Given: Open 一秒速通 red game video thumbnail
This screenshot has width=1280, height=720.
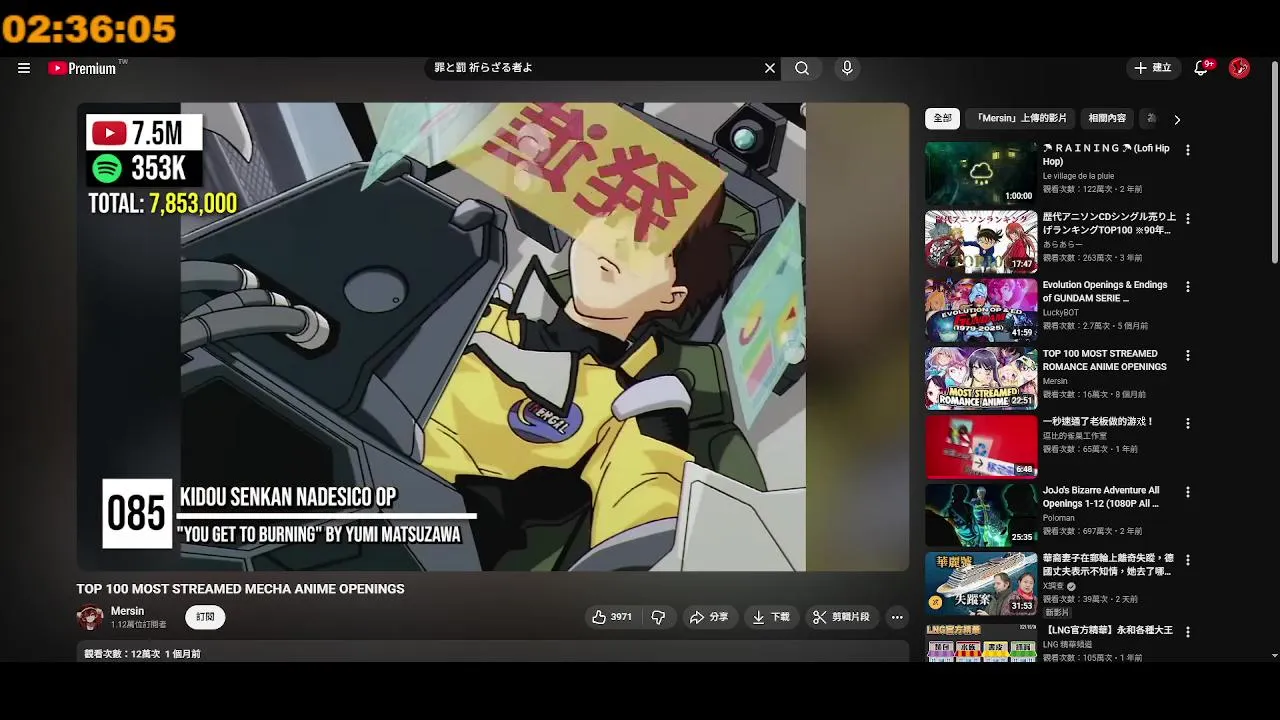Looking at the screenshot, I should (981, 447).
